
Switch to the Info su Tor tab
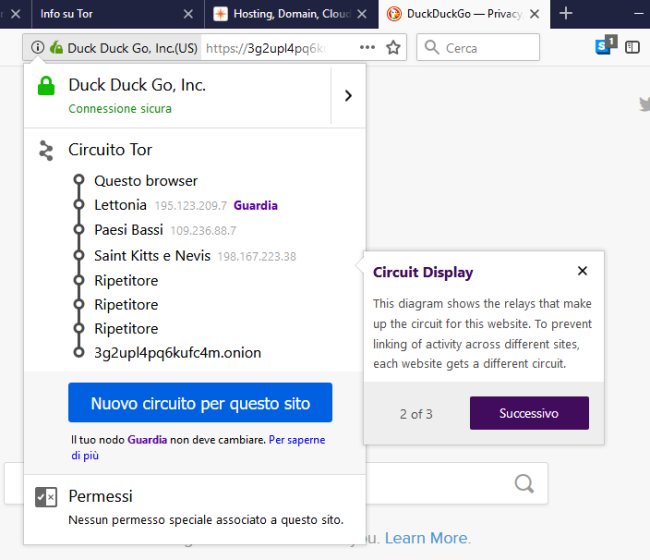[118, 14]
